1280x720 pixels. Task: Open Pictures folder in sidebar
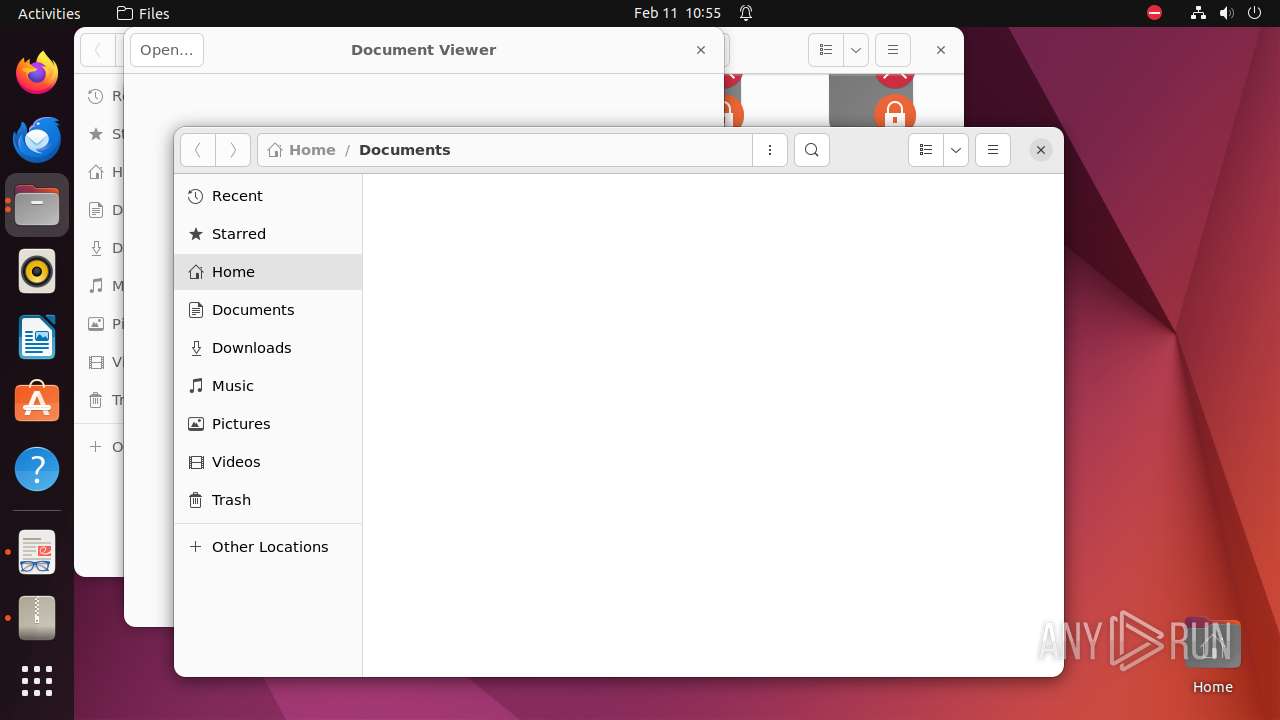pyautogui.click(x=268, y=424)
